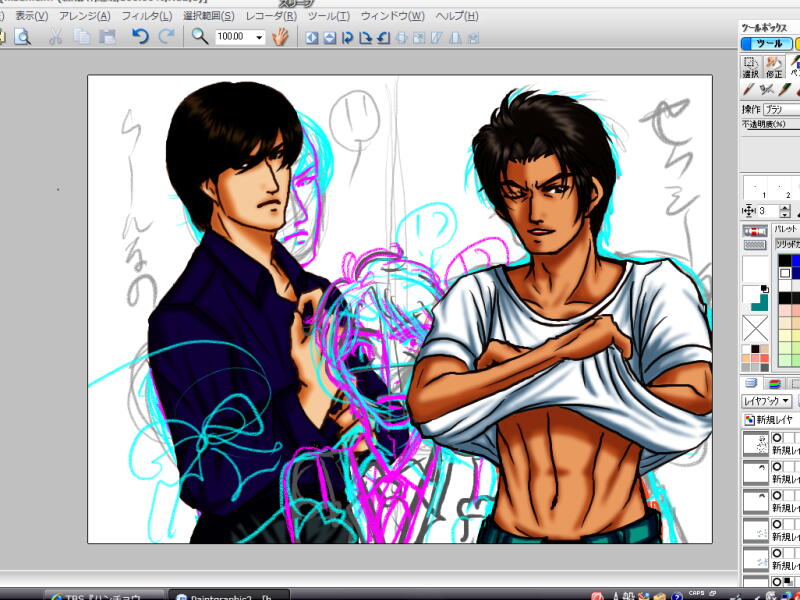
Task: Toggle visibility of the topmost layer
Action: pos(776,437)
